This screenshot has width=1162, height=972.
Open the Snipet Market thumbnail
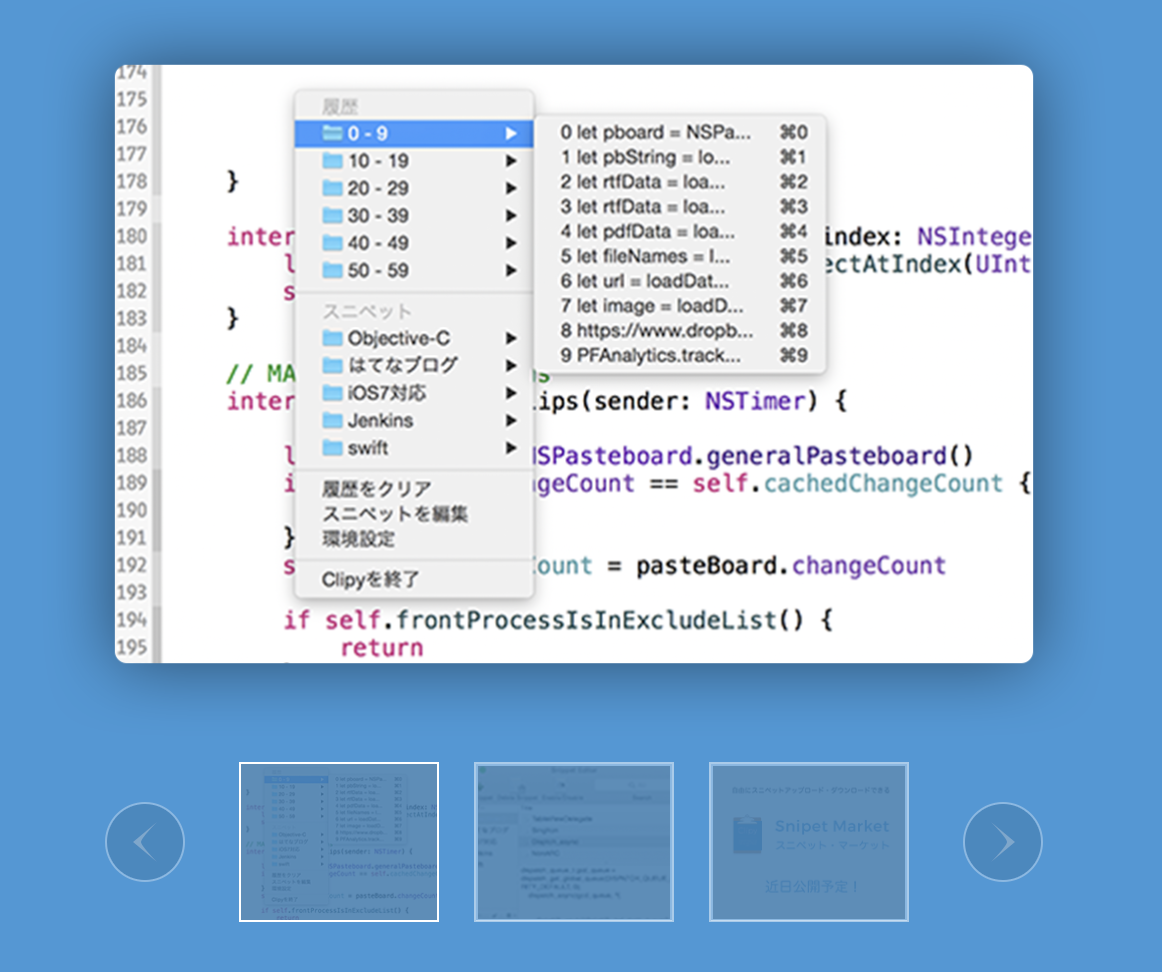[809, 842]
